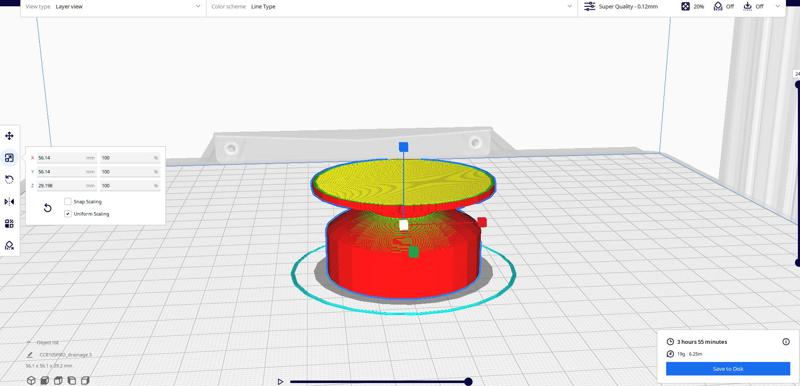Edit model name using the pencil icon
Screen dimensions: 800x386
30,354
